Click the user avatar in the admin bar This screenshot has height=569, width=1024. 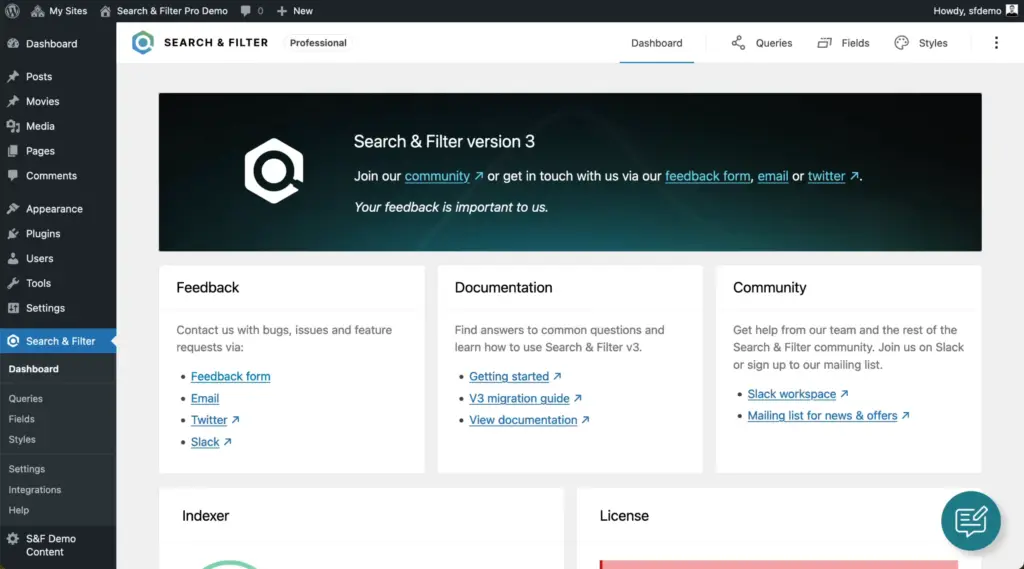point(1012,10)
